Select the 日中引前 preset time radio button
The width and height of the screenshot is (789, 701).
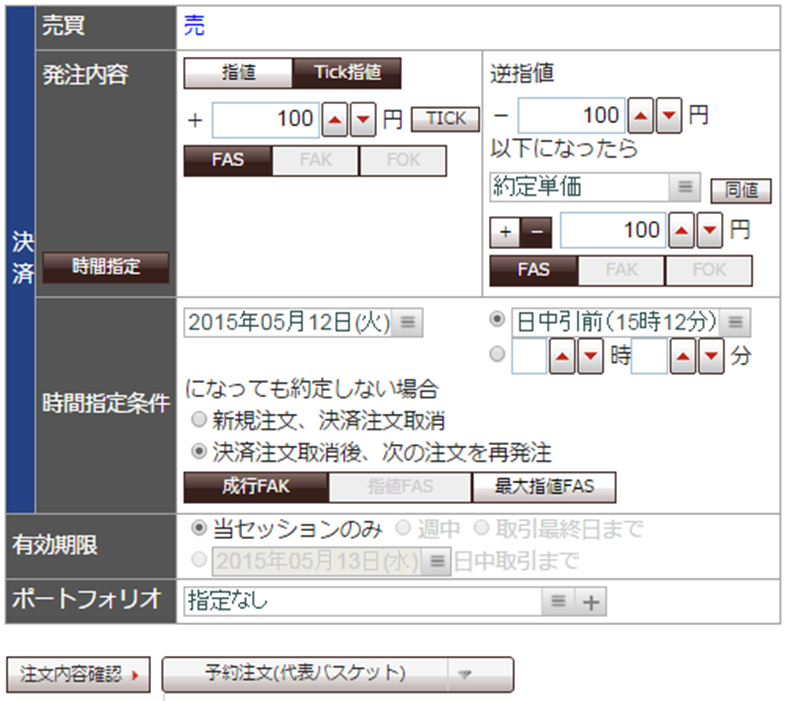(x=497, y=319)
